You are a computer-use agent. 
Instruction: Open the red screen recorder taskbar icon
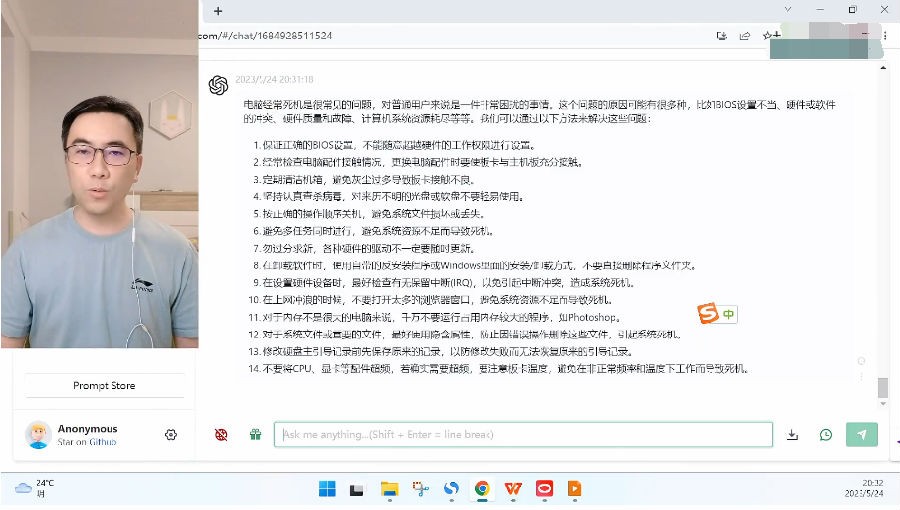[544, 489]
